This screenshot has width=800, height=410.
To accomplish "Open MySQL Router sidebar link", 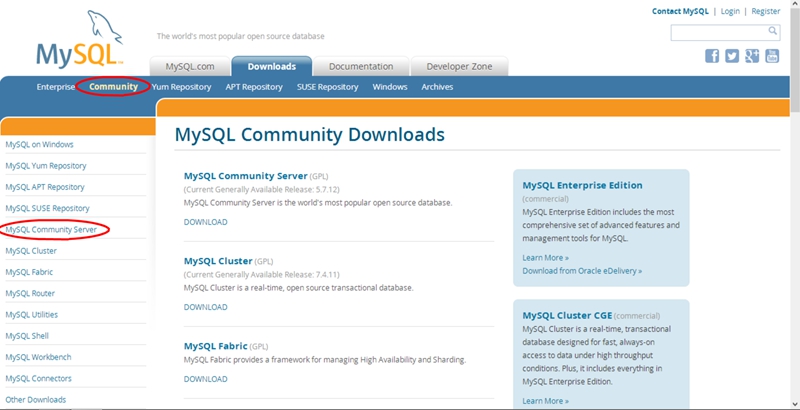I will coord(30,293).
